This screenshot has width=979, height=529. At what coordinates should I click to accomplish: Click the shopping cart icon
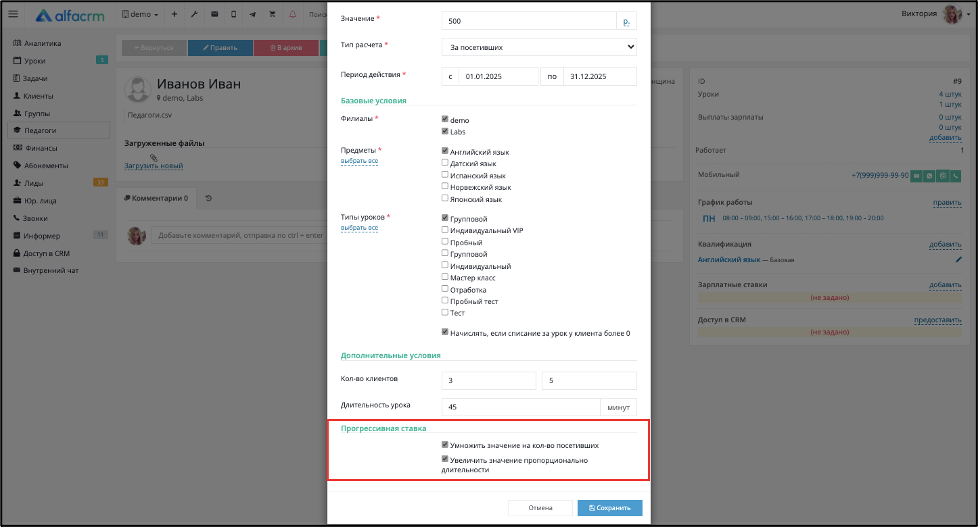[x=272, y=14]
